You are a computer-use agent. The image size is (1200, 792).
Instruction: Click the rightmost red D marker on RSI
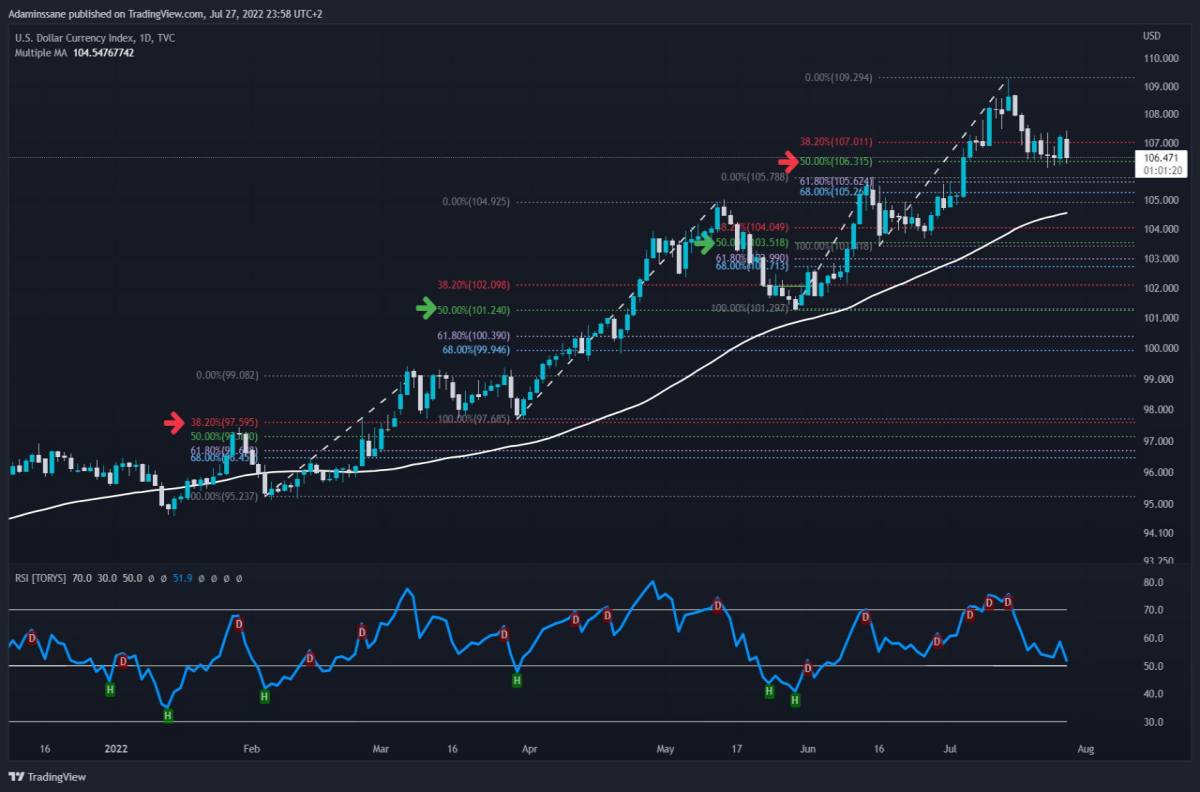[x=1008, y=603]
